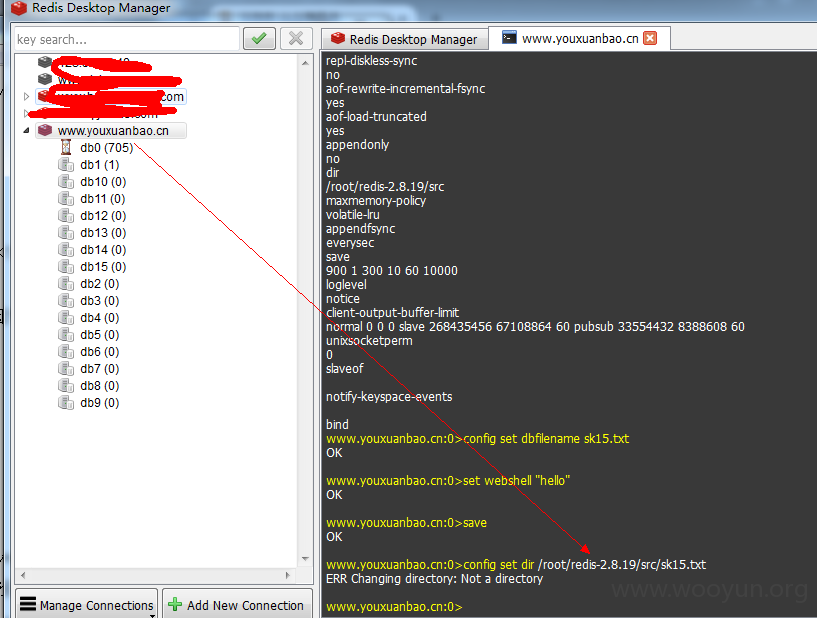Image resolution: width=817 pixels, height=618 pixels.
Task: Select db12 (0) in the tree
Action: tap(103, 216)
